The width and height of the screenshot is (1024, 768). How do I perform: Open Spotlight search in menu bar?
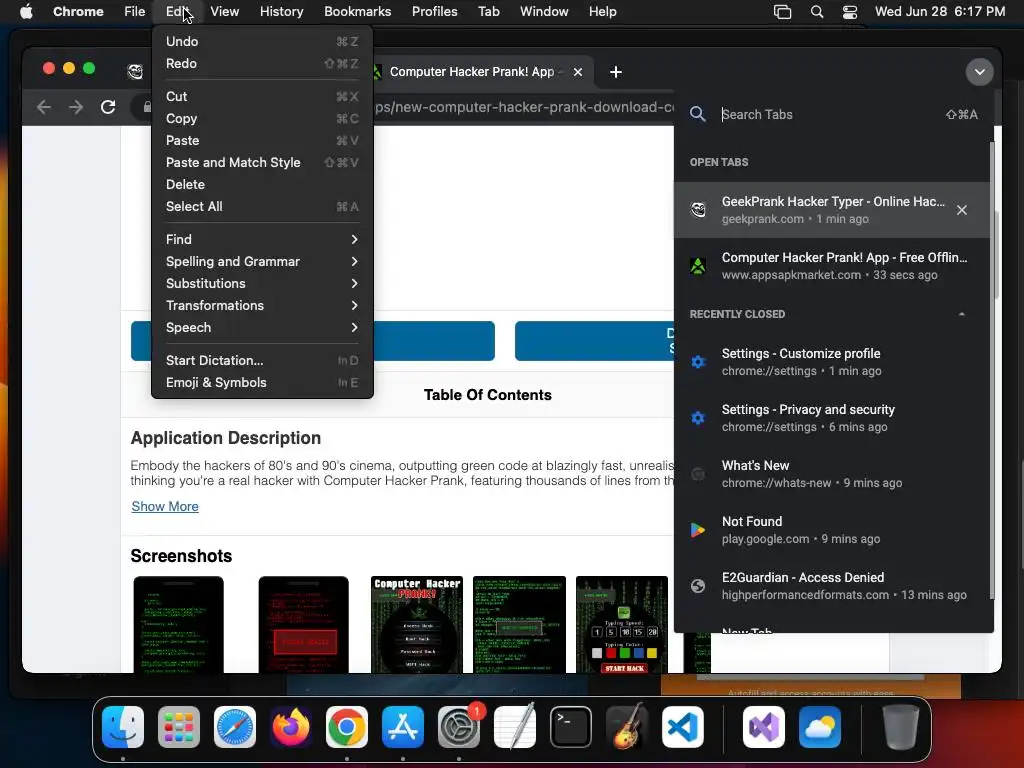pyautogui.click(x=817, y=12)
